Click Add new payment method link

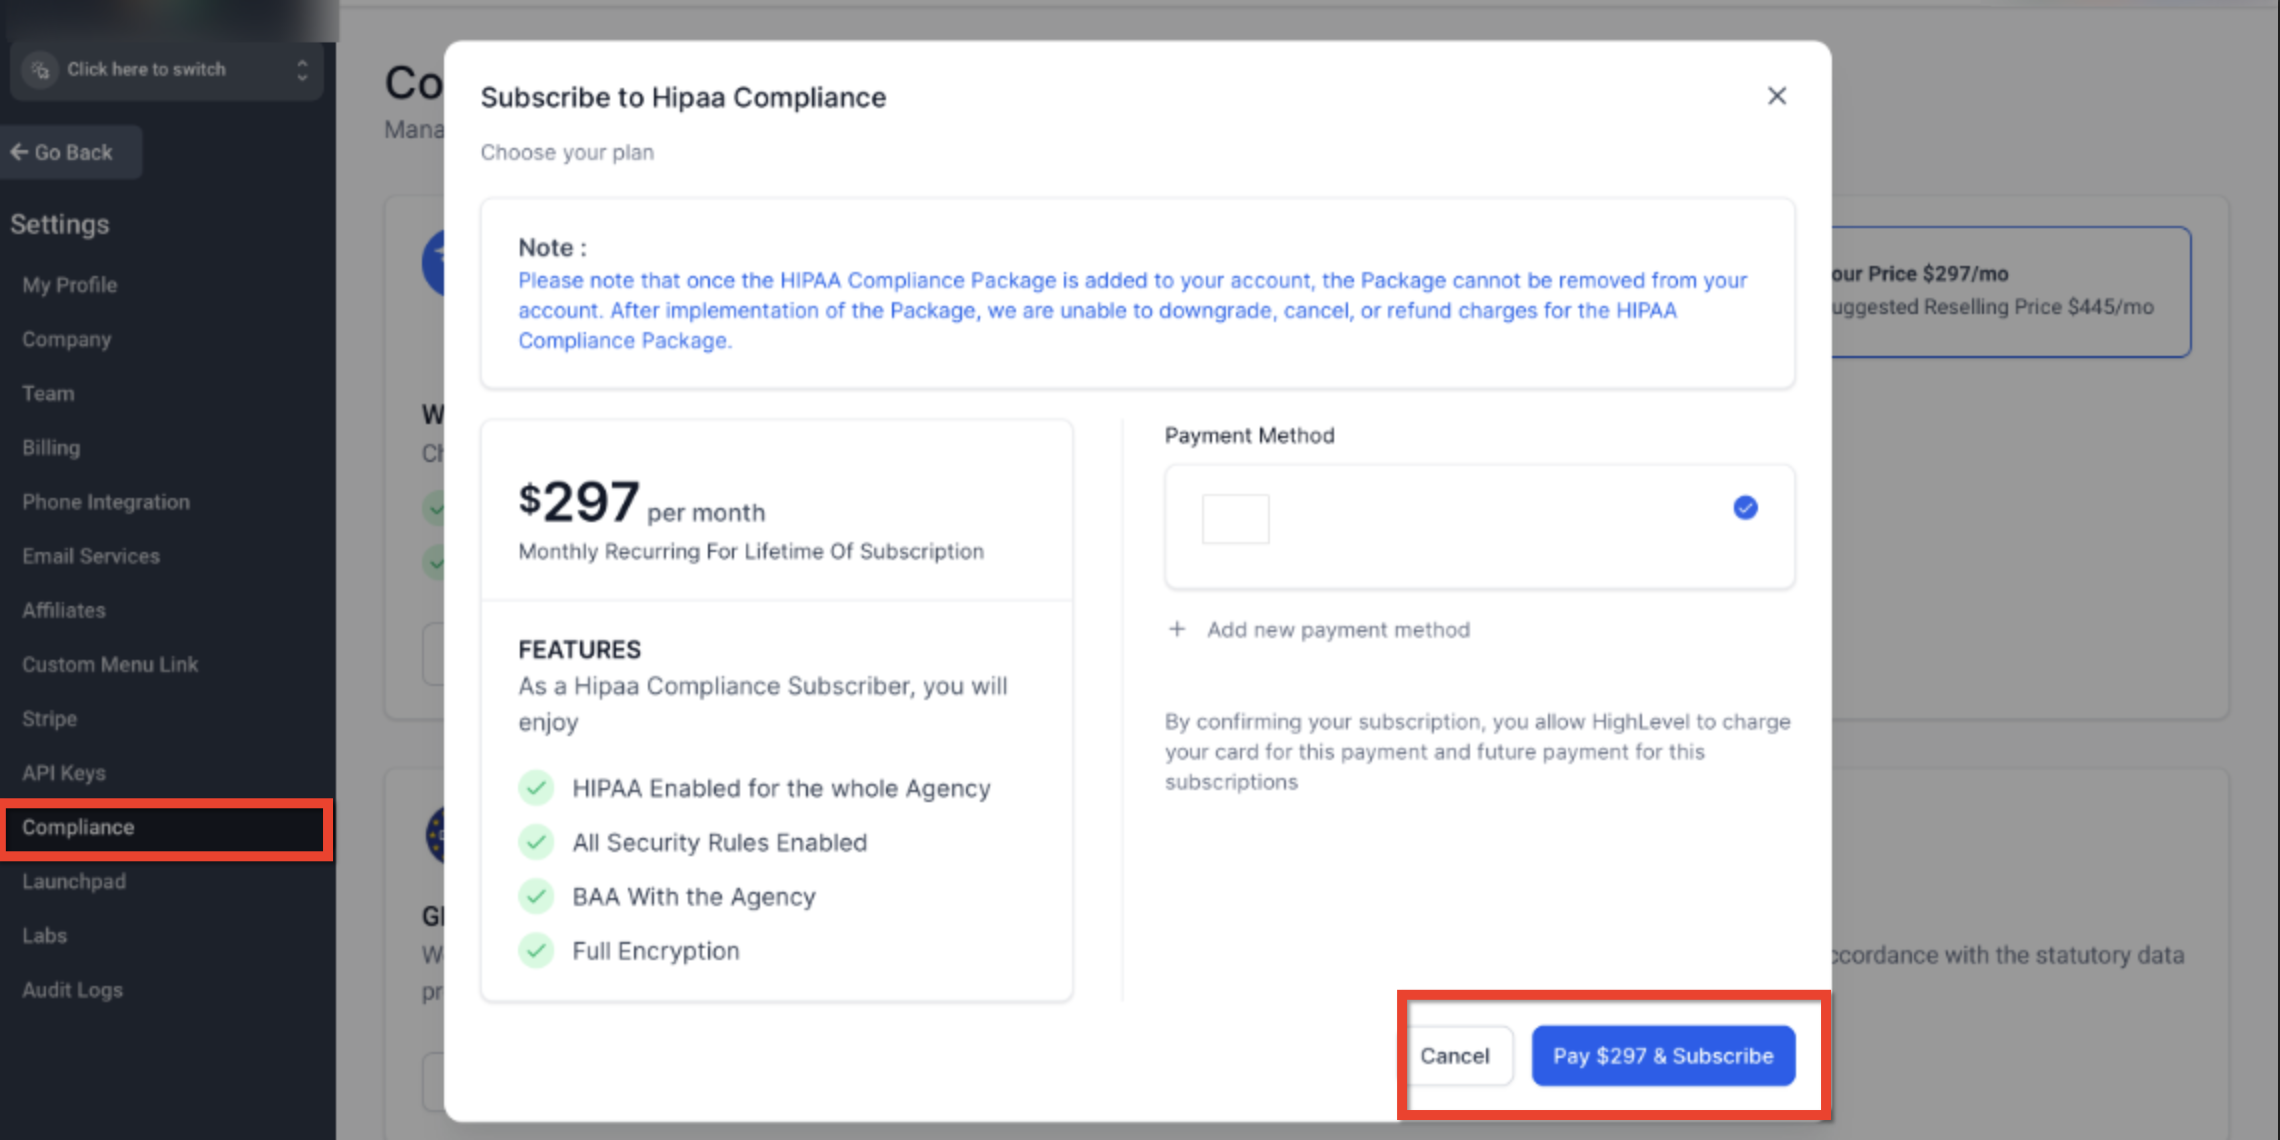coord(1338,630)
